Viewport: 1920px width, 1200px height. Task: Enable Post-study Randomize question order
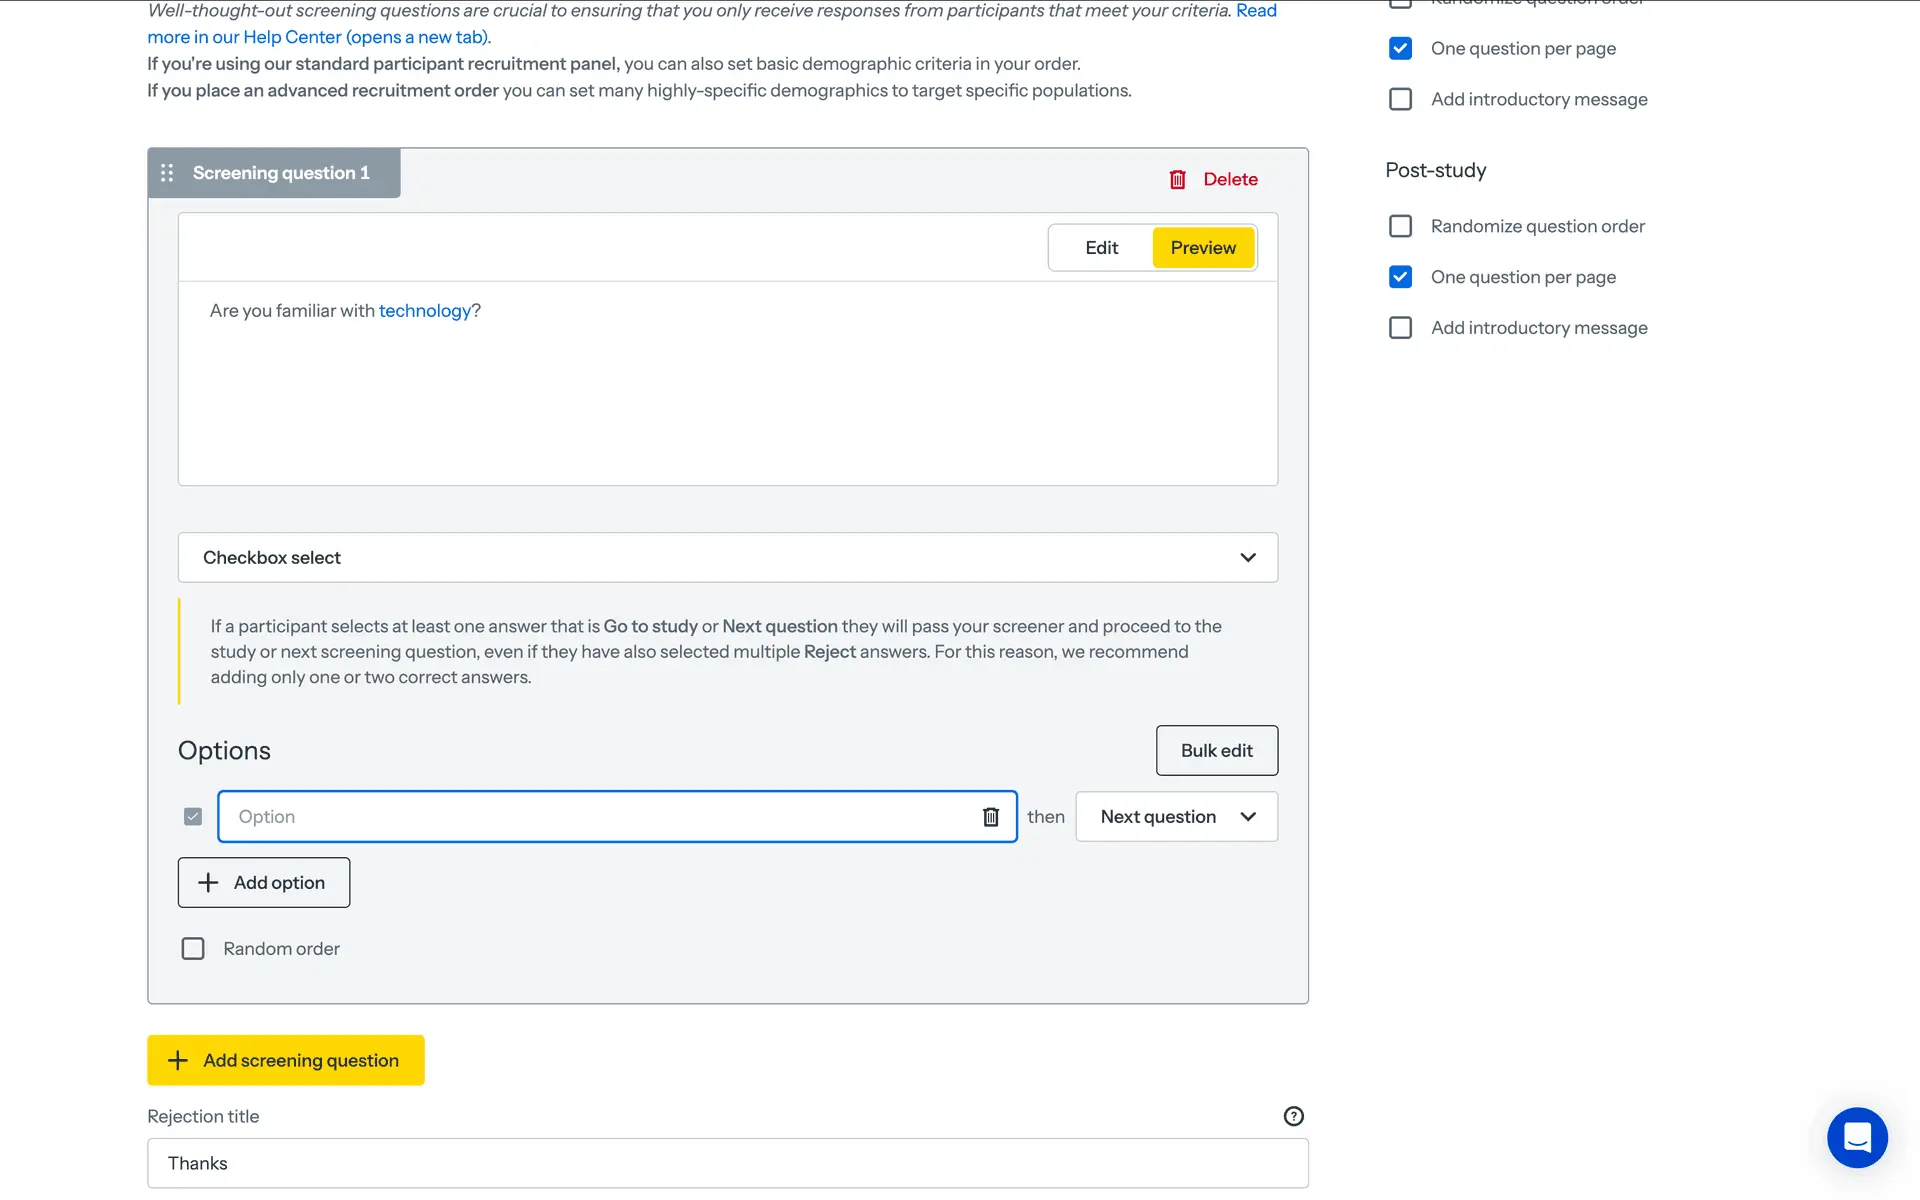click(x=1400, y=226)
